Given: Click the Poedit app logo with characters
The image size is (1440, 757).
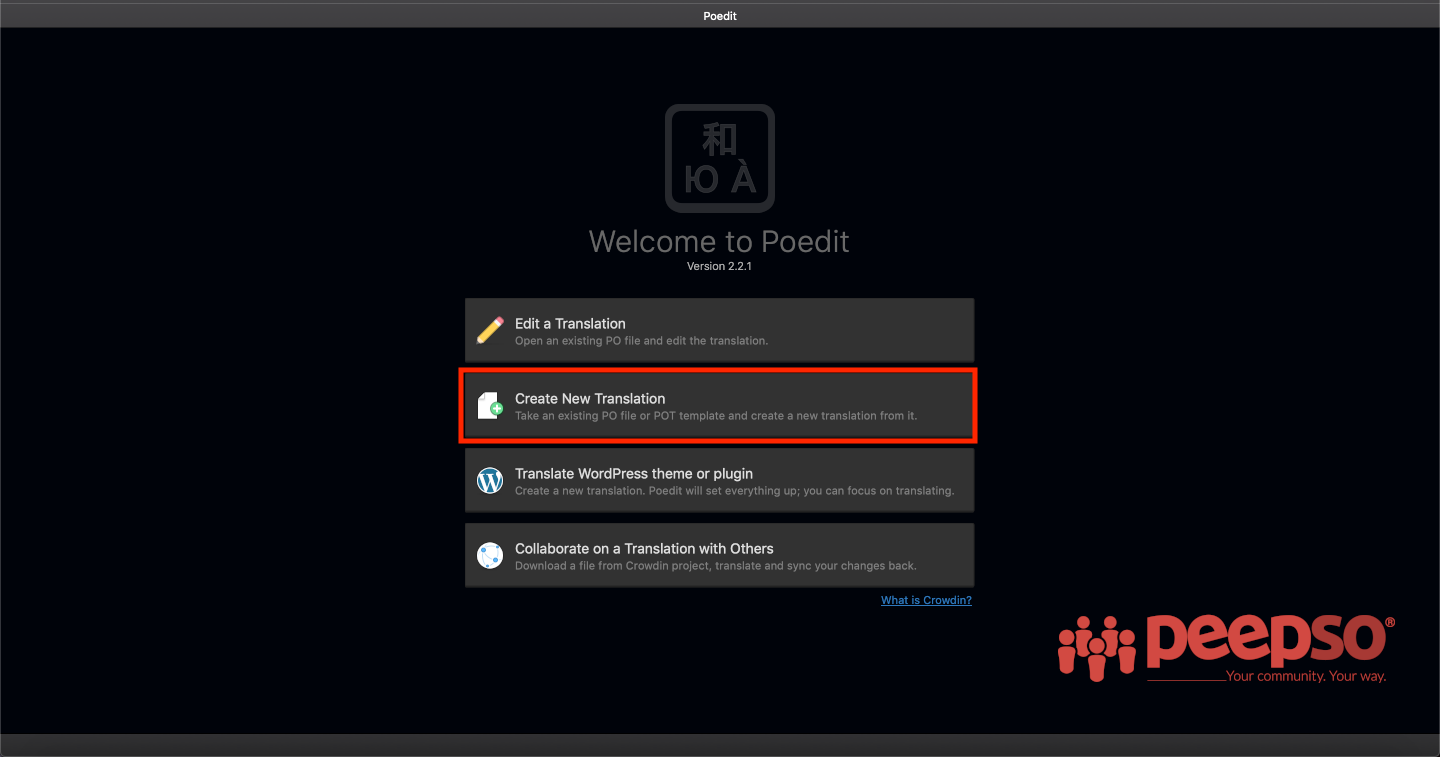Looking at the screenshot, I should (720, 158).
